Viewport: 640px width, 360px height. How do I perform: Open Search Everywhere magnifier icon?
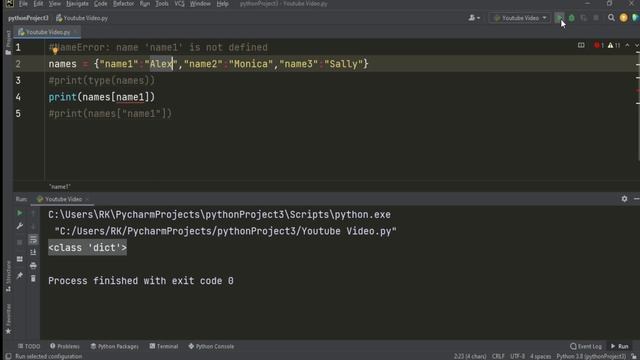coord(611,18)
